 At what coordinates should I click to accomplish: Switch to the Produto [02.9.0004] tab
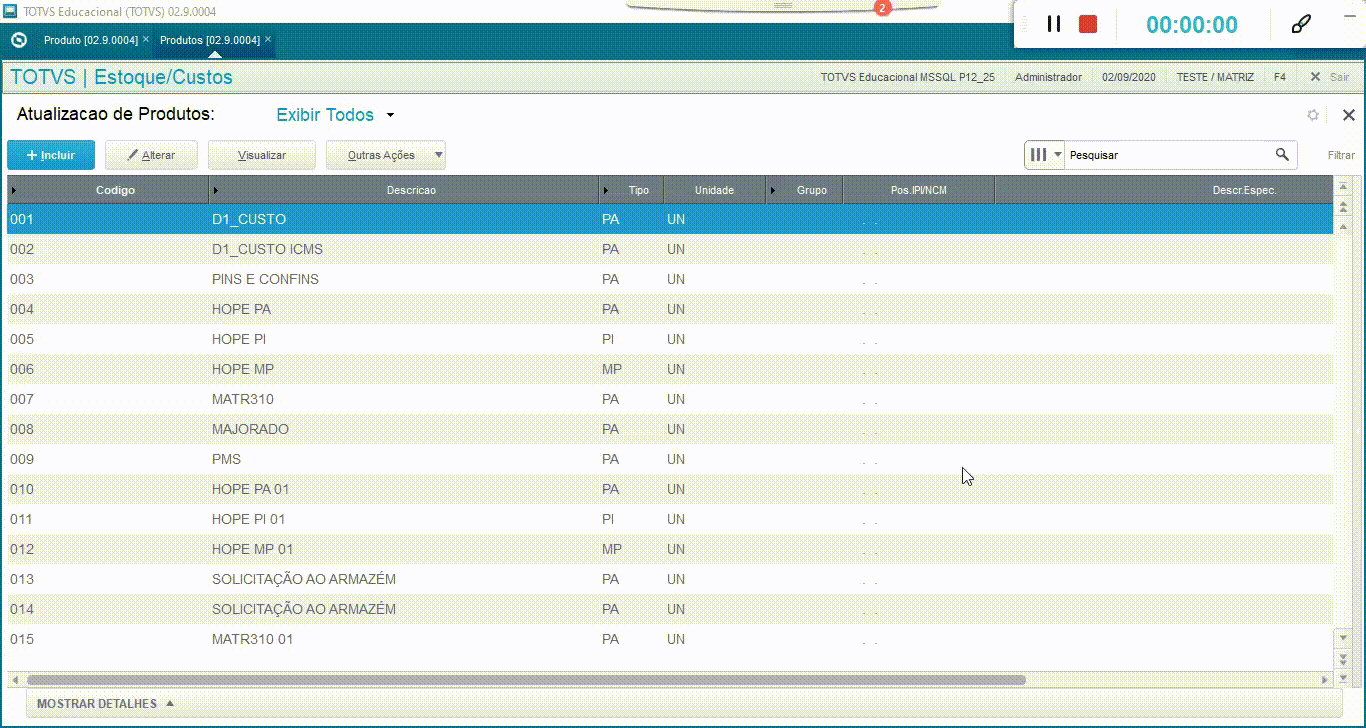tap(90, 40)
